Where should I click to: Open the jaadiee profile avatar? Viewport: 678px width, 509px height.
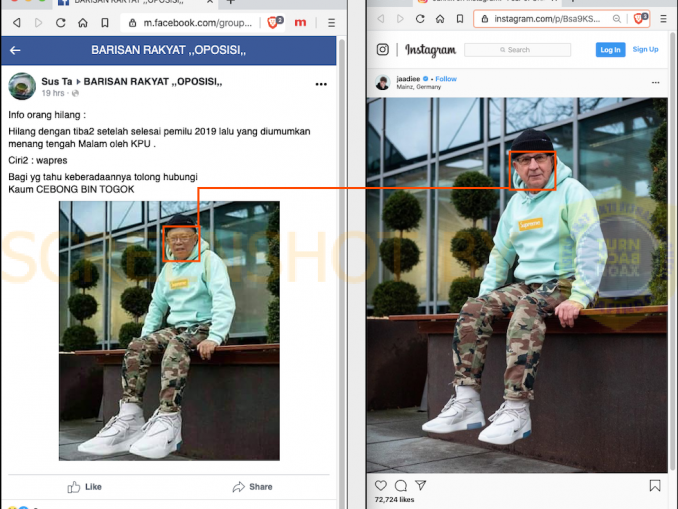point(383,82)
